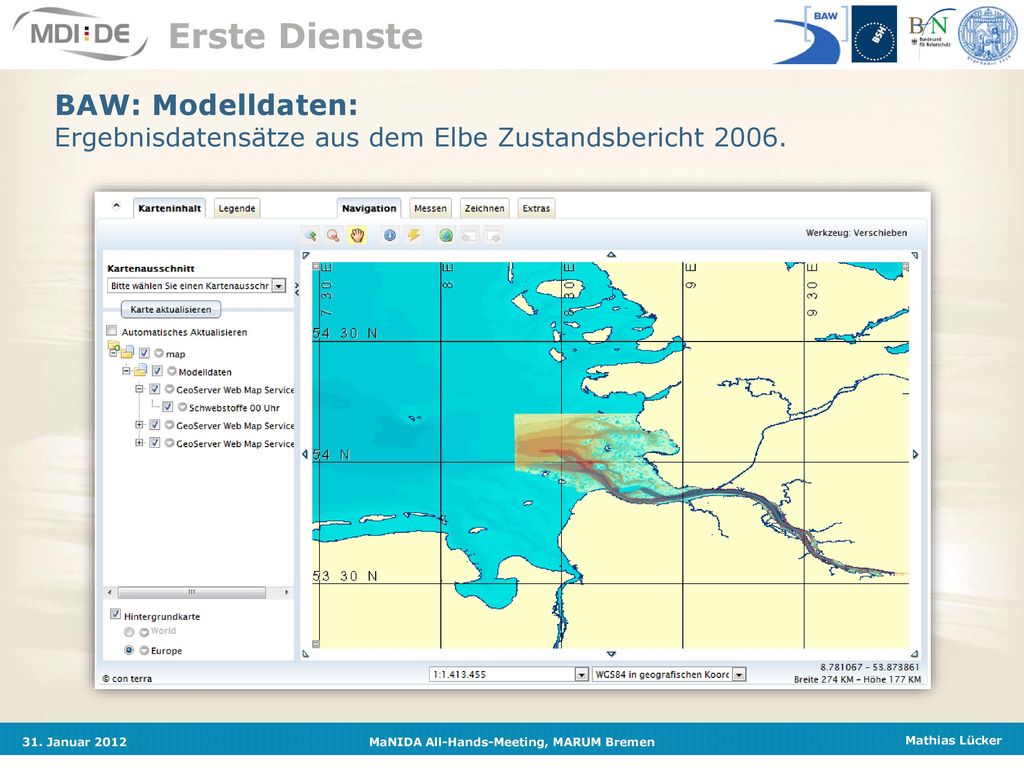Click the layer tree scrollbar right arrow
This screenshot has height=768, width=1024.
point(286,592)
